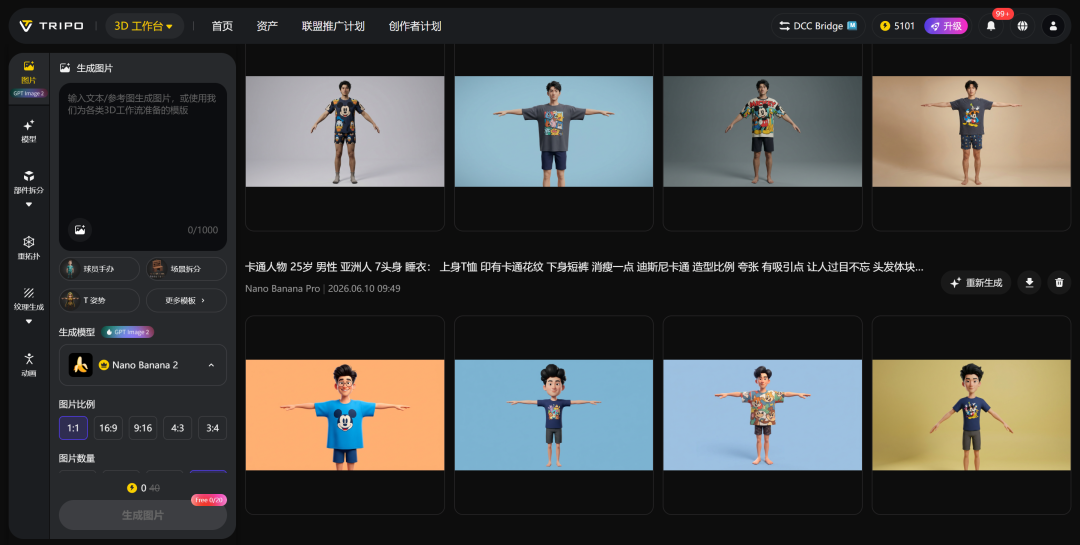
Task: Select 16:9 image ratio
Action: [108, 428]
